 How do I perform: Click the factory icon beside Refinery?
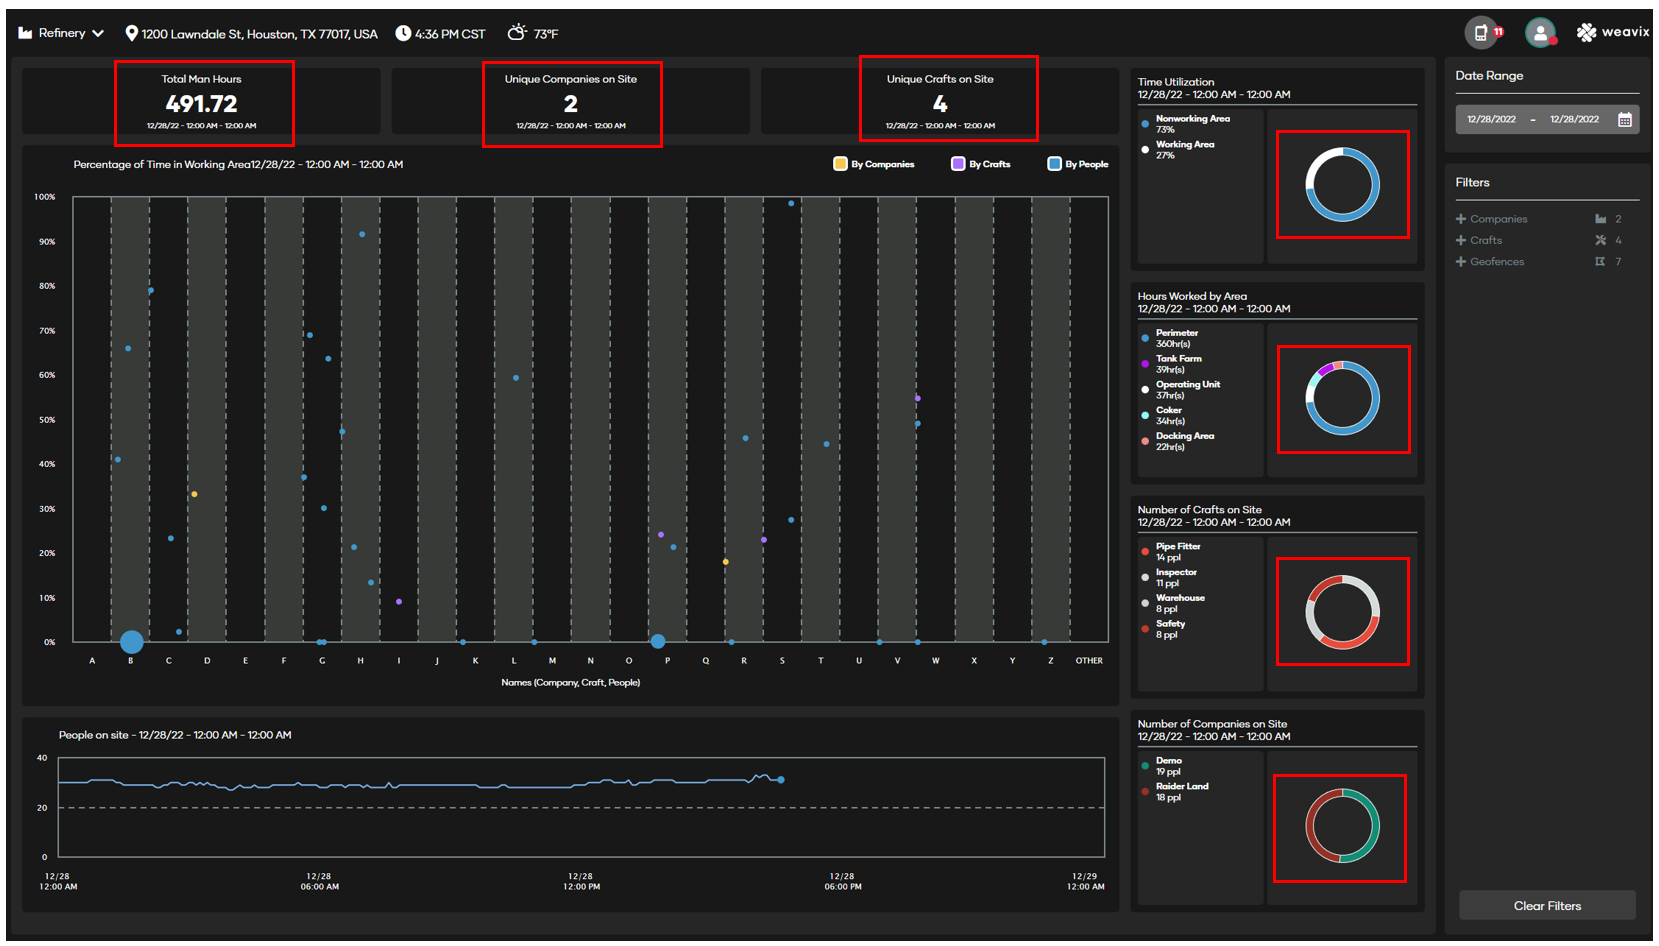25,33
